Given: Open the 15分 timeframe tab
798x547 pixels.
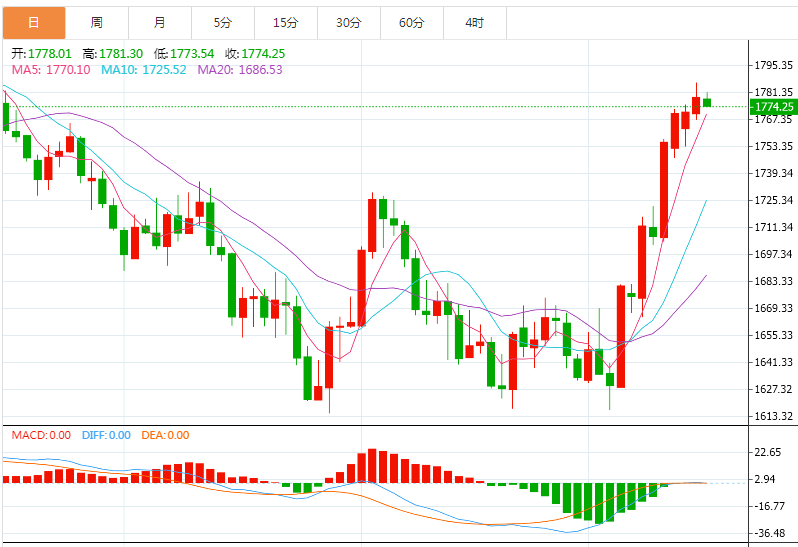Looking at the screenshot, I should (286, 23).
